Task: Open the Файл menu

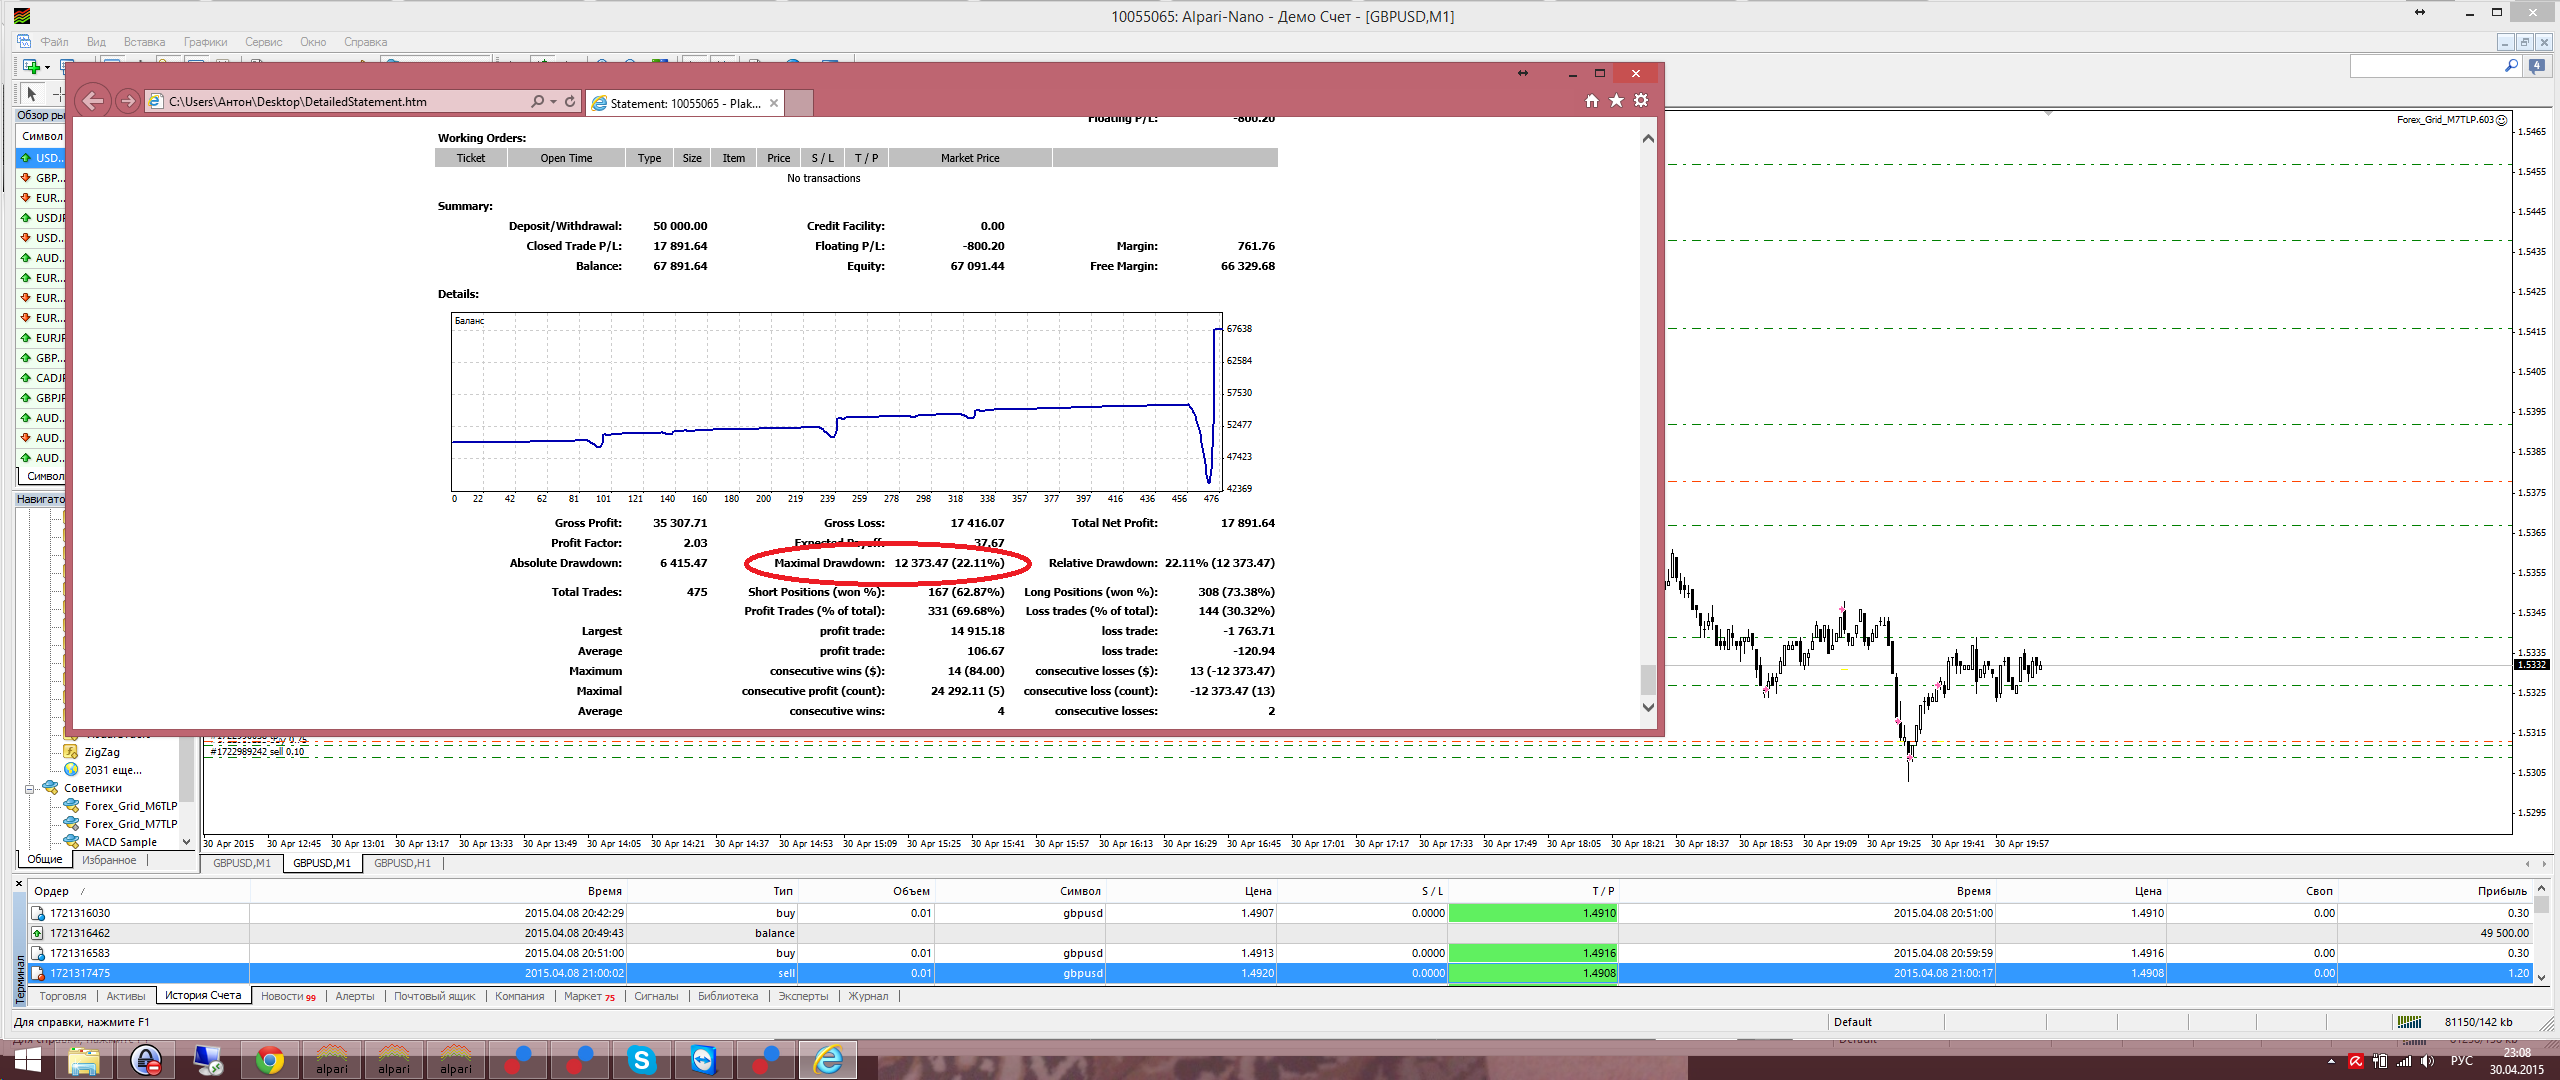Action: pos(54,42)
